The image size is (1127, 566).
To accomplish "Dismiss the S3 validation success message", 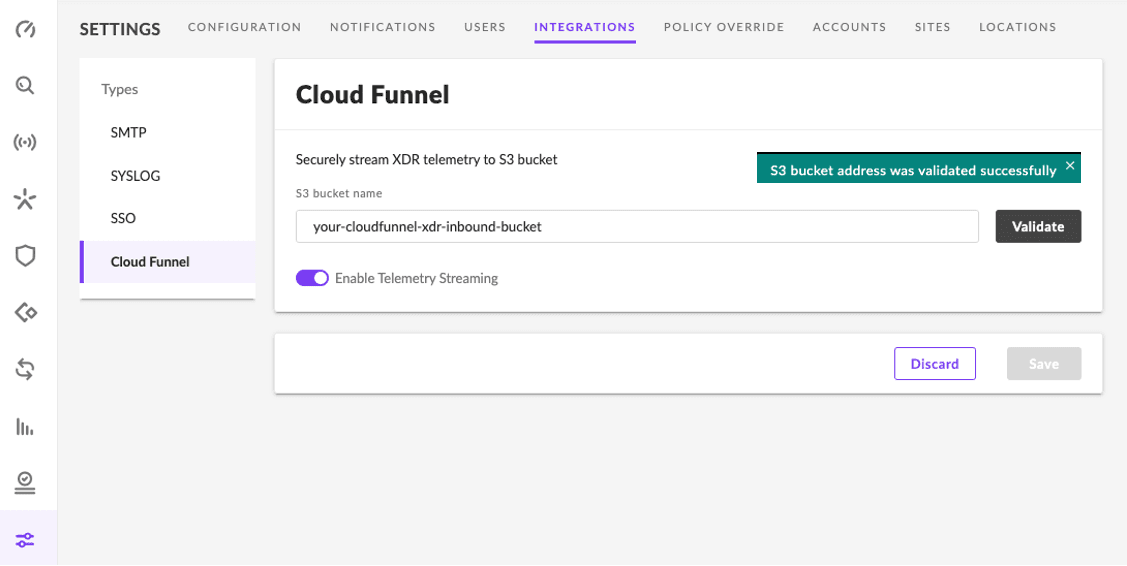I will coord(1070,166).
